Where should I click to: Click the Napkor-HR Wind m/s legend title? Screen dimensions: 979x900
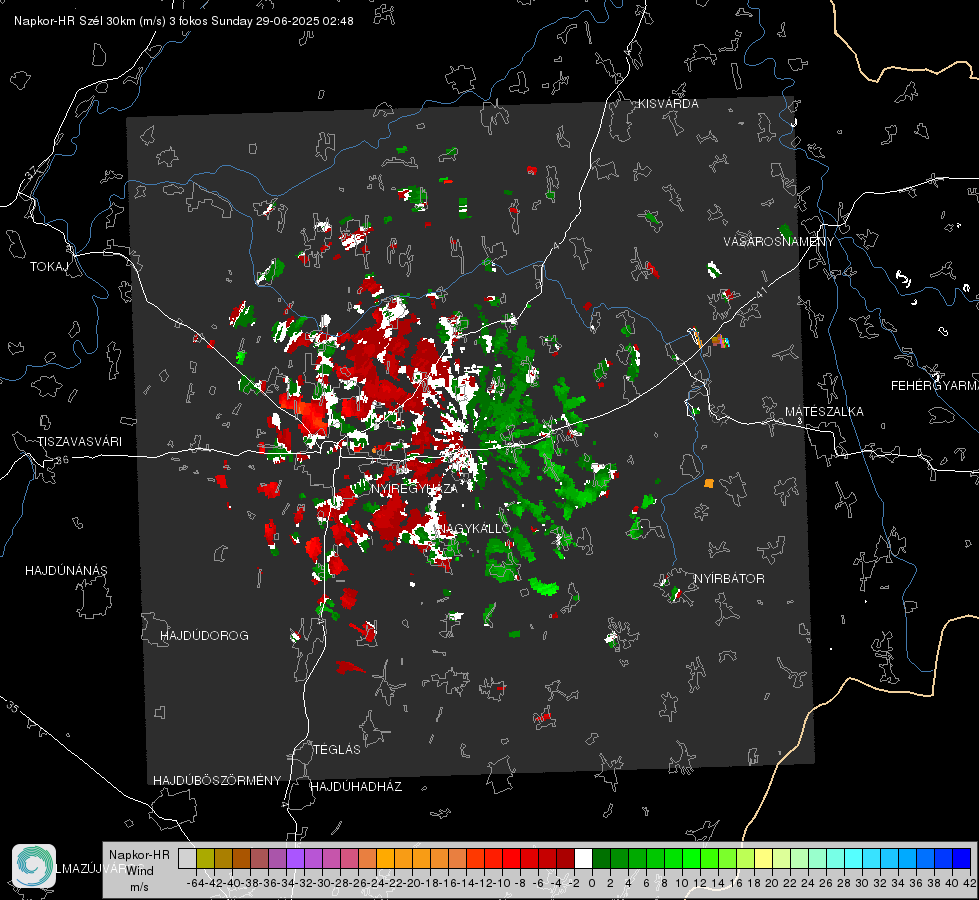pyautogui.click(x=139, y=871)
